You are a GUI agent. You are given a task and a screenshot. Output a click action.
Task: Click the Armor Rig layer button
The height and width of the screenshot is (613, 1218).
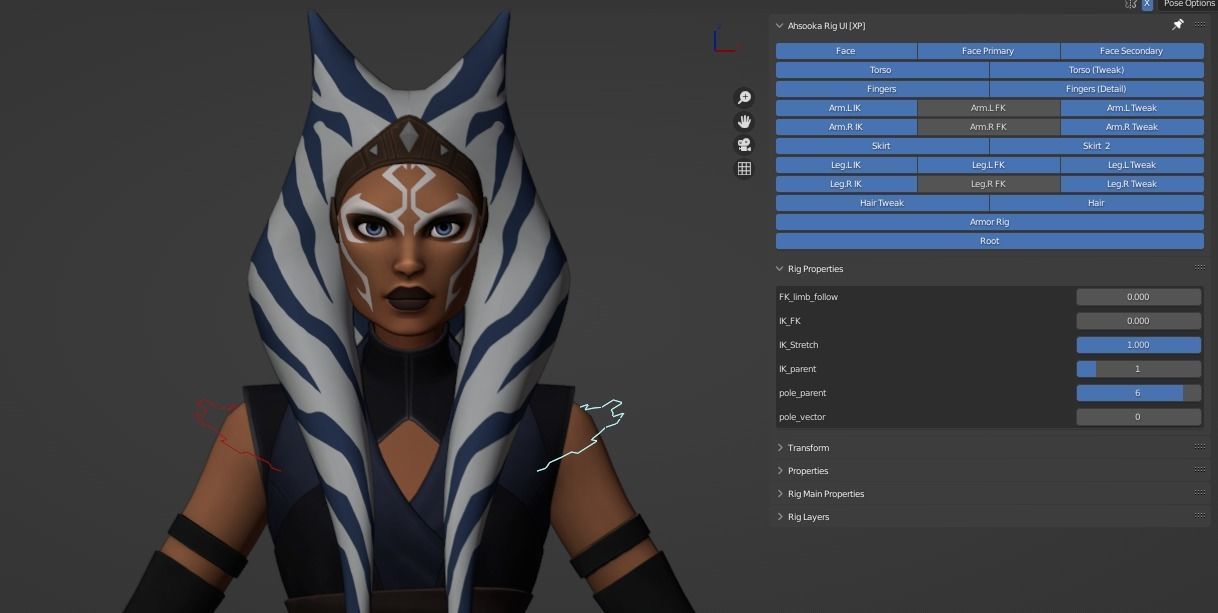point(990,222)
